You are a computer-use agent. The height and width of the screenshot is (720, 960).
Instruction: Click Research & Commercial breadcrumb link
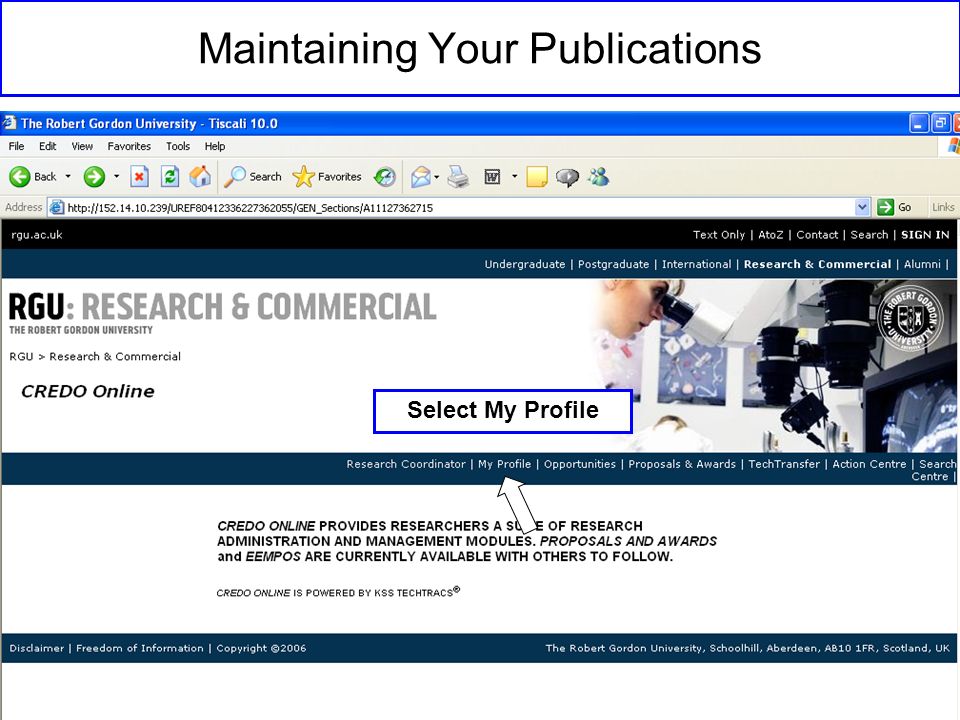[115, 356]
